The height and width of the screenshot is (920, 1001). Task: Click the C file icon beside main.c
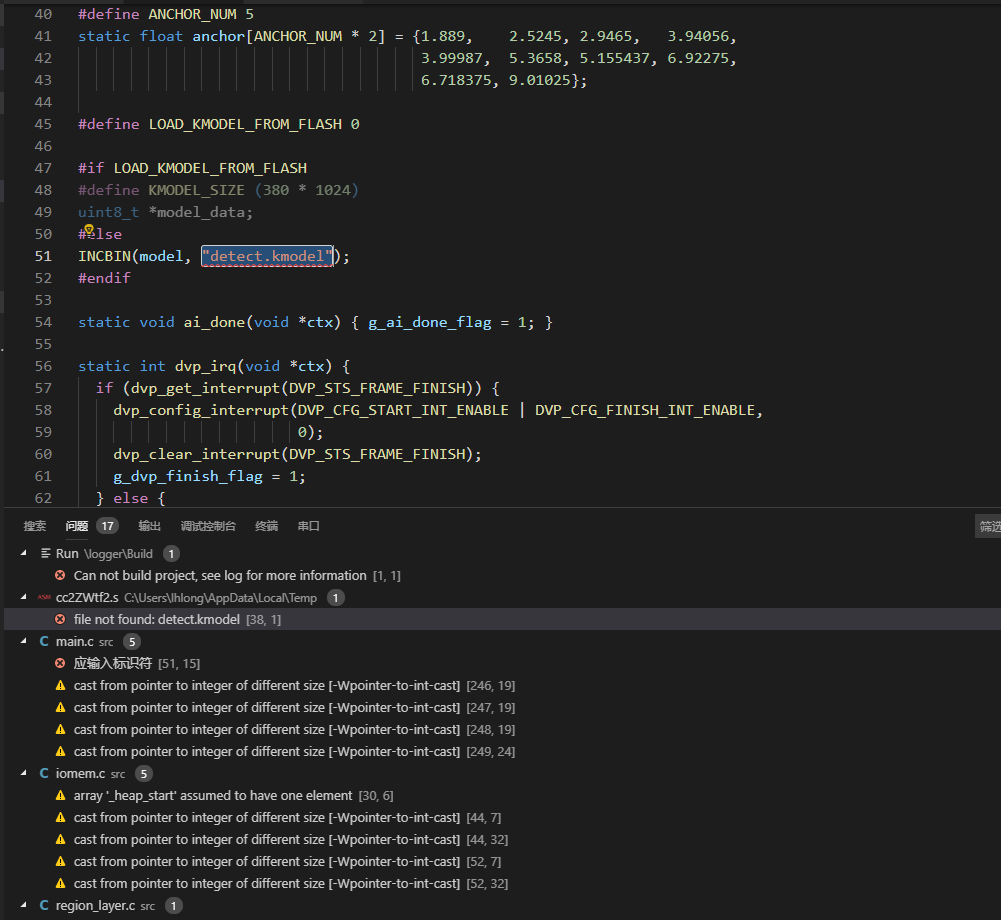43,640
